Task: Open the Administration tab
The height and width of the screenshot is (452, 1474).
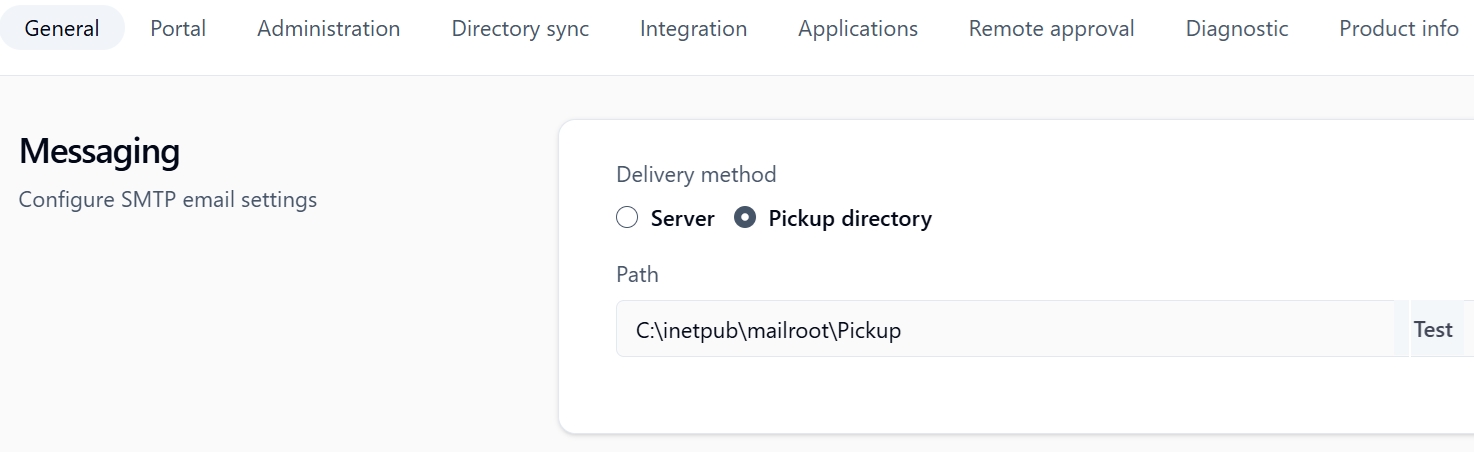Action: click(328, 28)
